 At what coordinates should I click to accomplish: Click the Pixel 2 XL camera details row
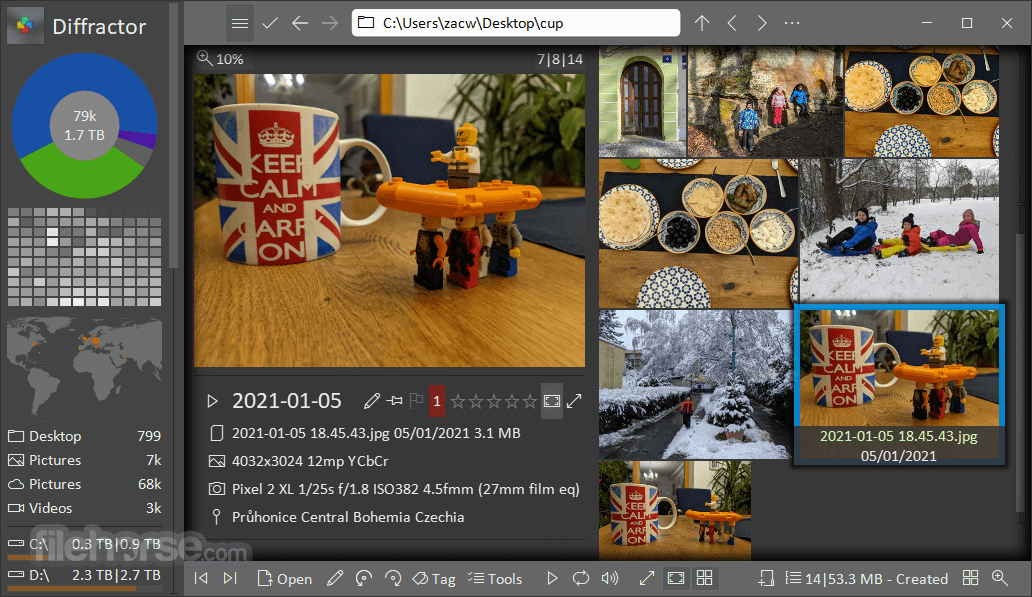click(x=394, y=489)
